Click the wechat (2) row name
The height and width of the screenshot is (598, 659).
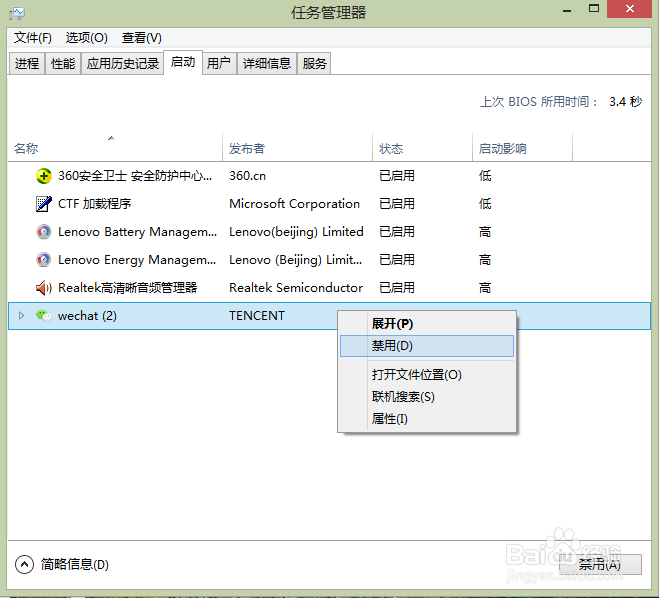pyautogui.click(x=87, y=316)
